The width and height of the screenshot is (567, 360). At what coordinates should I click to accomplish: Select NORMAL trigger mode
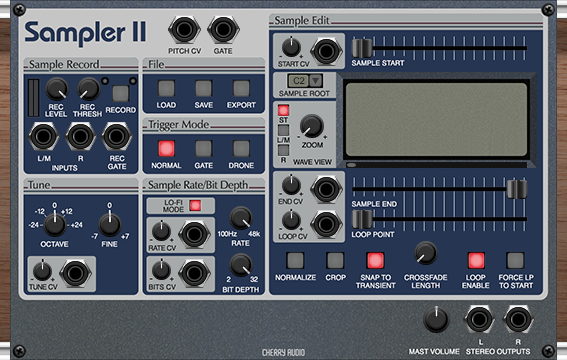[x=166, y=149]
